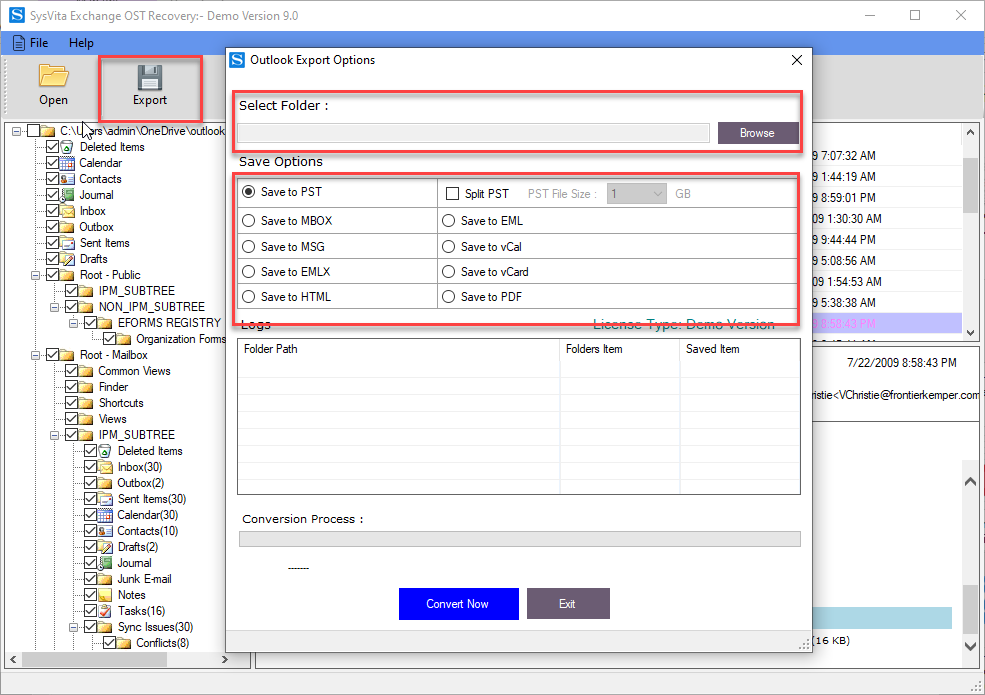
Task: Collapse the EFORMS REGISTRY node
Action: point(73,323)
